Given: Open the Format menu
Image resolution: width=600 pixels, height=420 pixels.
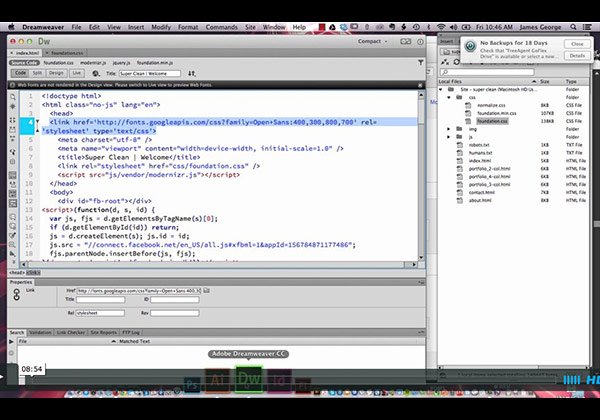Looking at the screenshot, I should click(188, 27).
